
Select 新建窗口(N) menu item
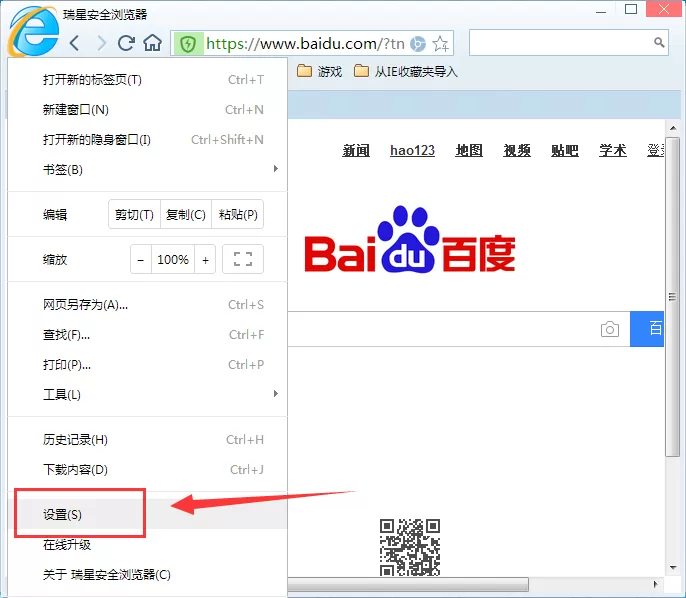[x=147, y=109]
